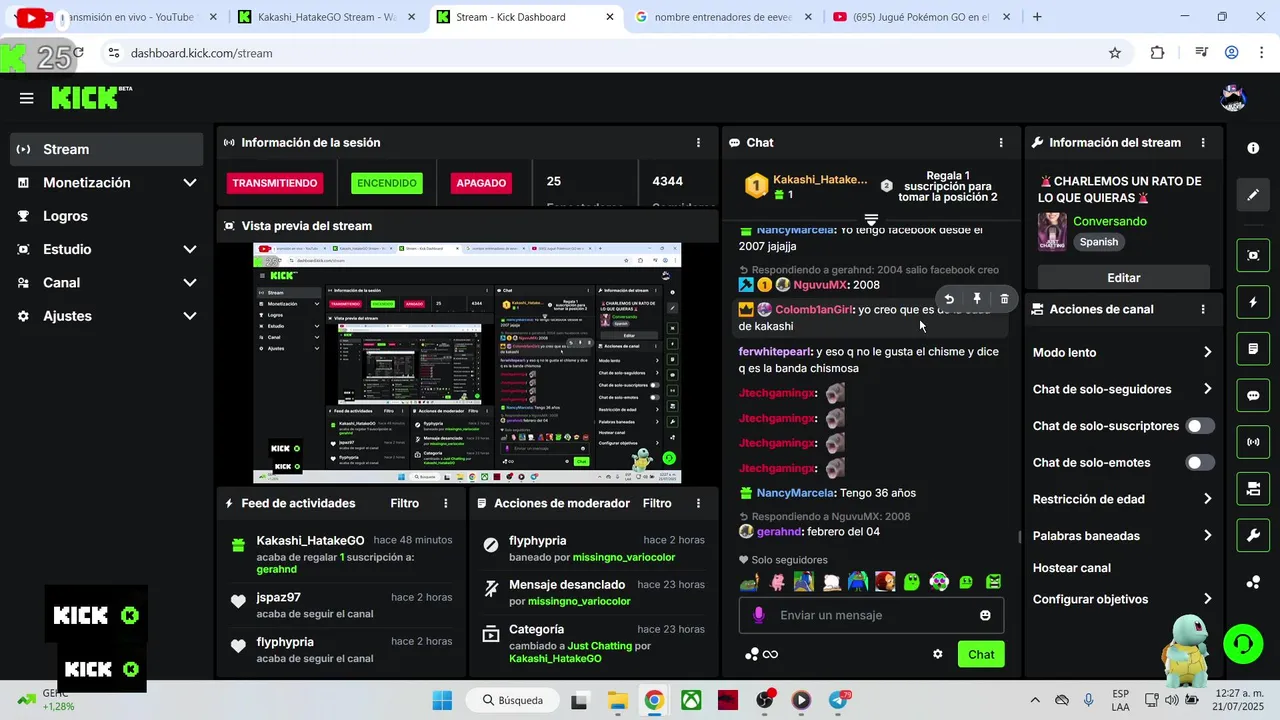Viewport: 1280px width, 720px height.
Task: Toggle the chat bubble icon in right sidebar
Action: 1253,395
